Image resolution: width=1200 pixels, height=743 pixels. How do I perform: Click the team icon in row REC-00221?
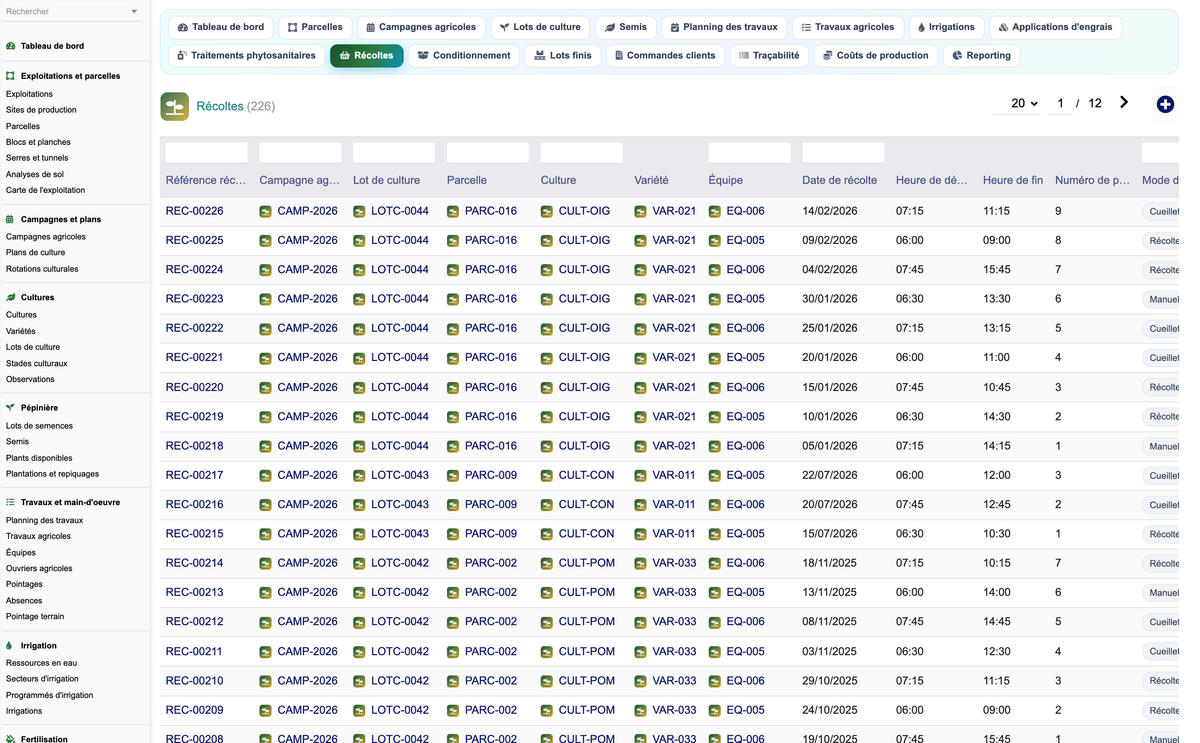715,358
